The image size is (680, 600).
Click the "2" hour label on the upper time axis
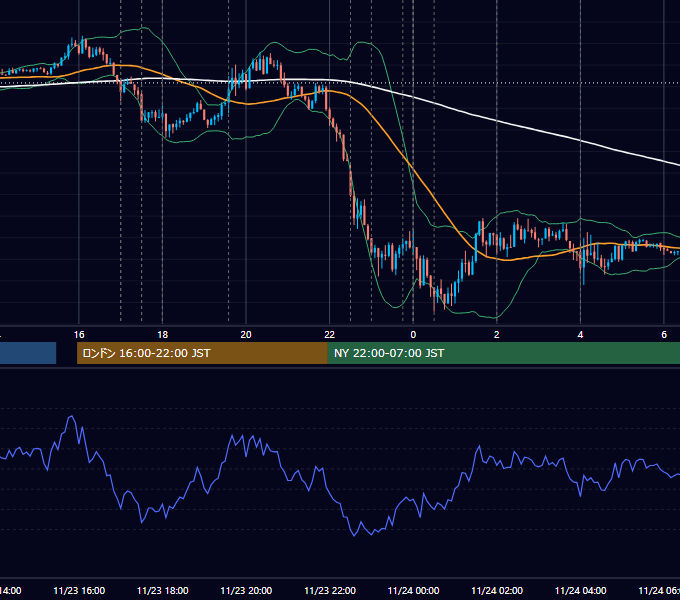pos(497,335)
